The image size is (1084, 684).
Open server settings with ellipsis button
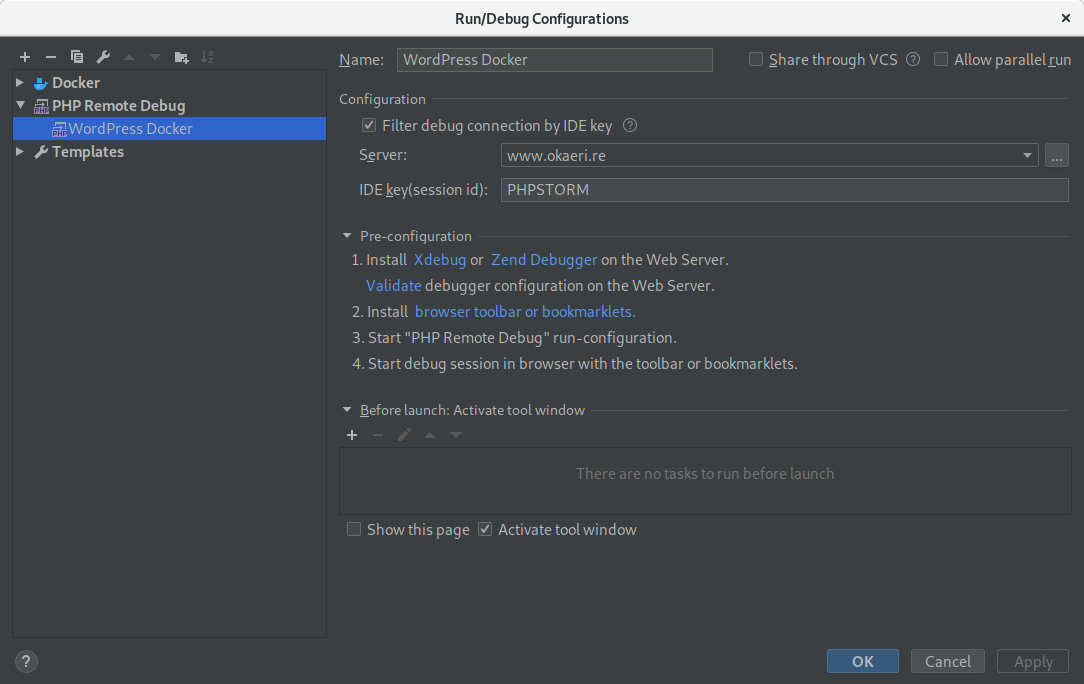coord(1056,156)
